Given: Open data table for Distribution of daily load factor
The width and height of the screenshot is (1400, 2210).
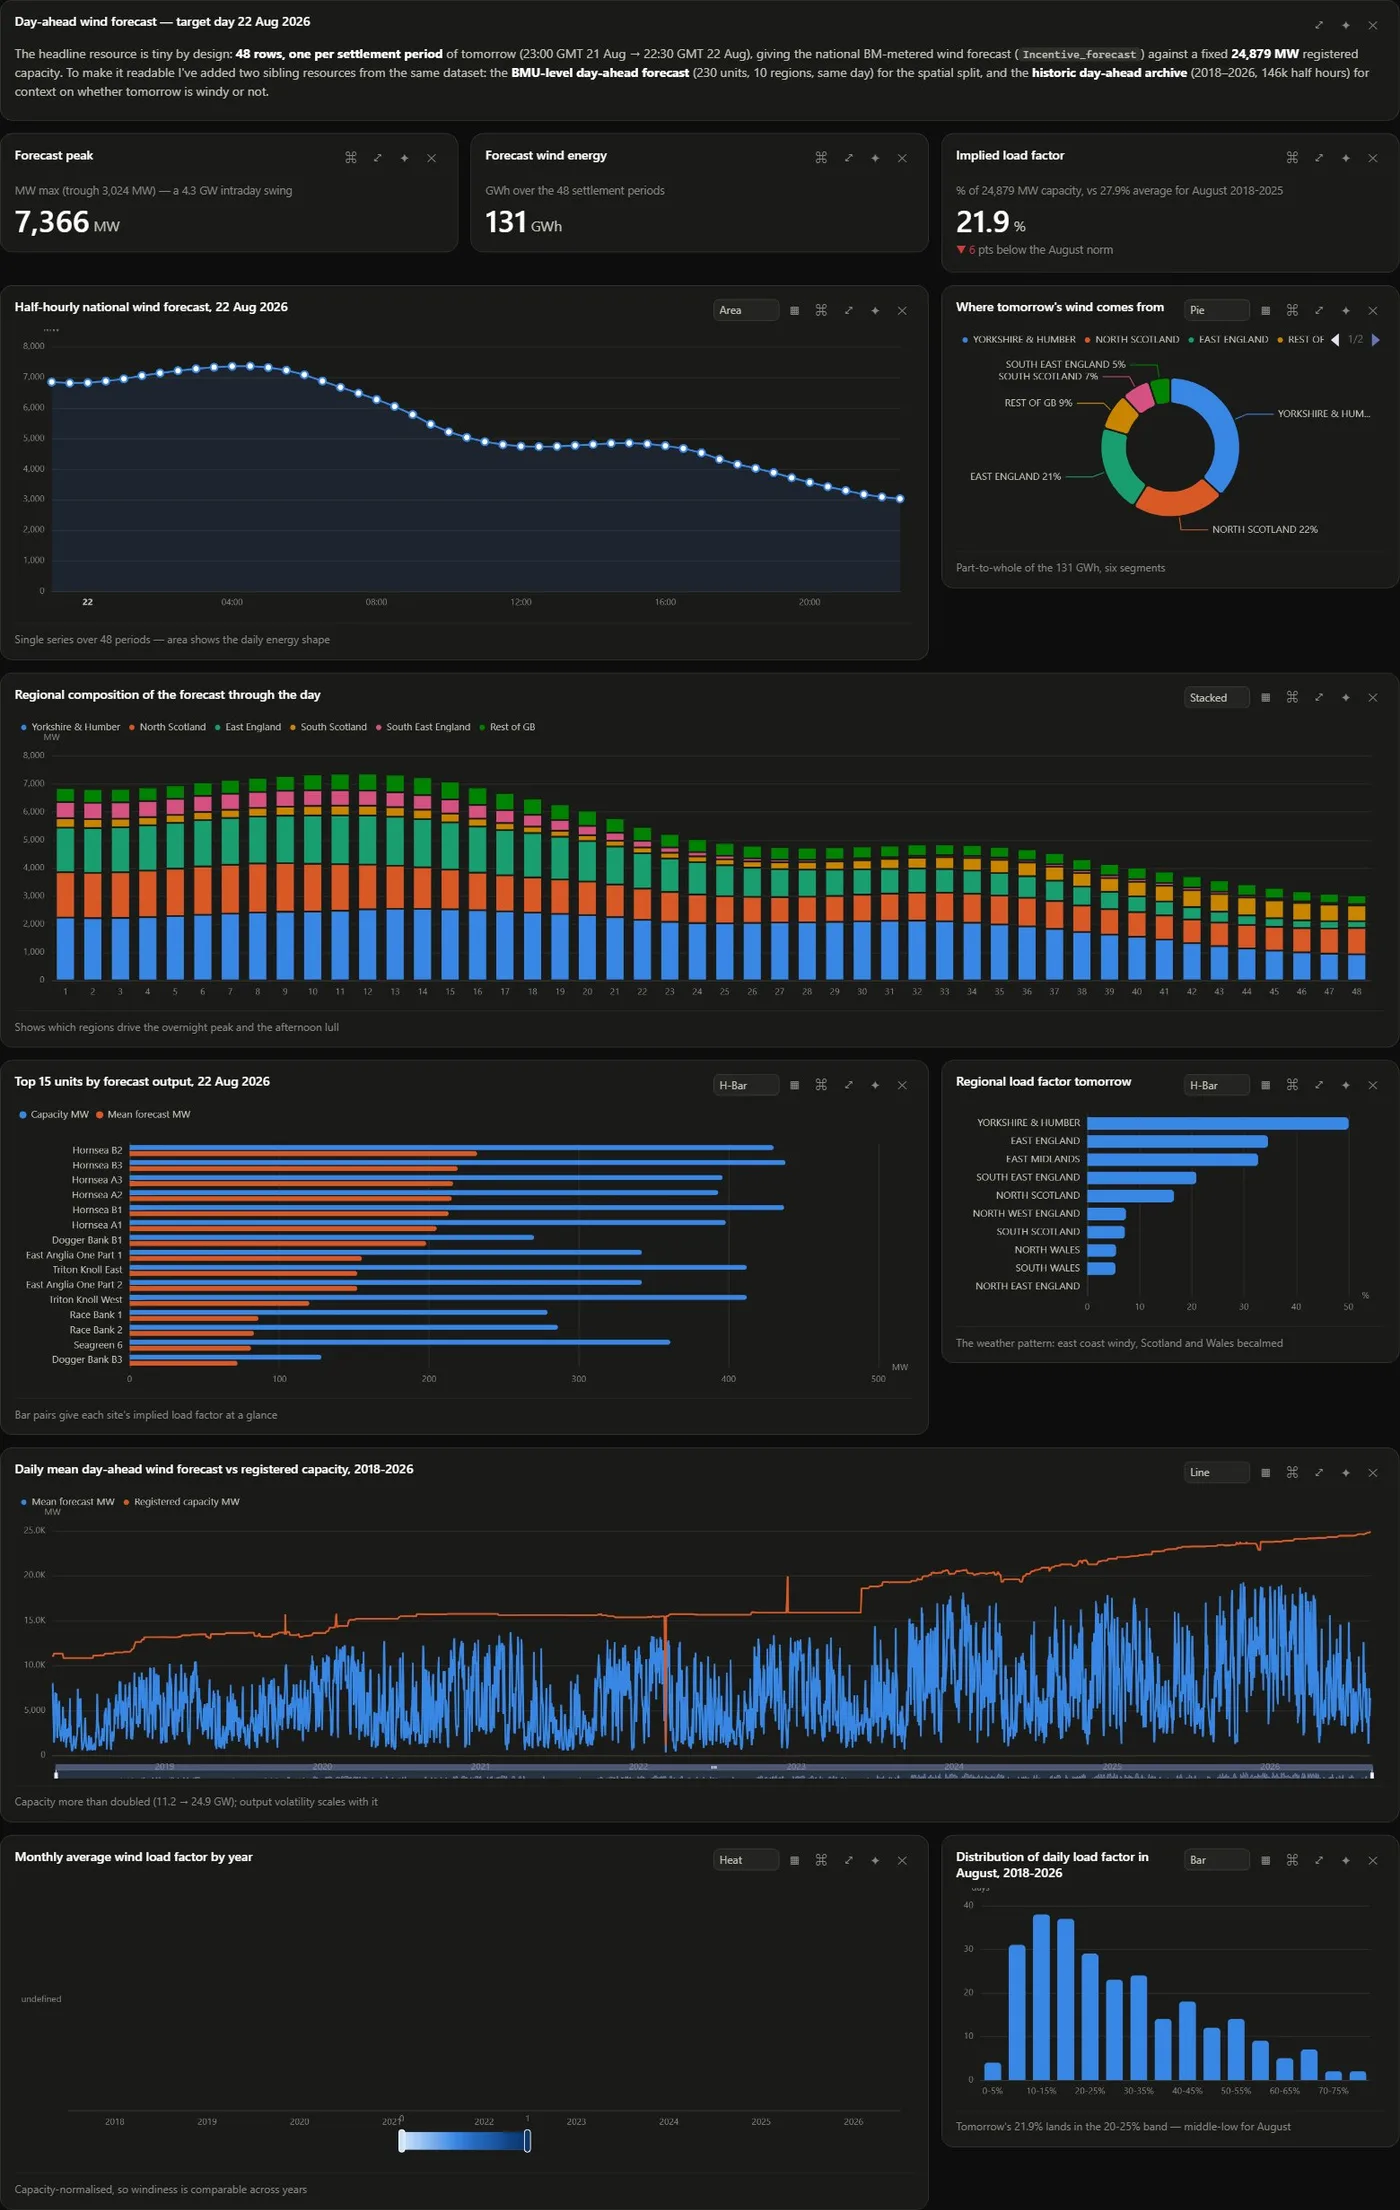Looking at the screenshot, I should pos(1265,1861).
